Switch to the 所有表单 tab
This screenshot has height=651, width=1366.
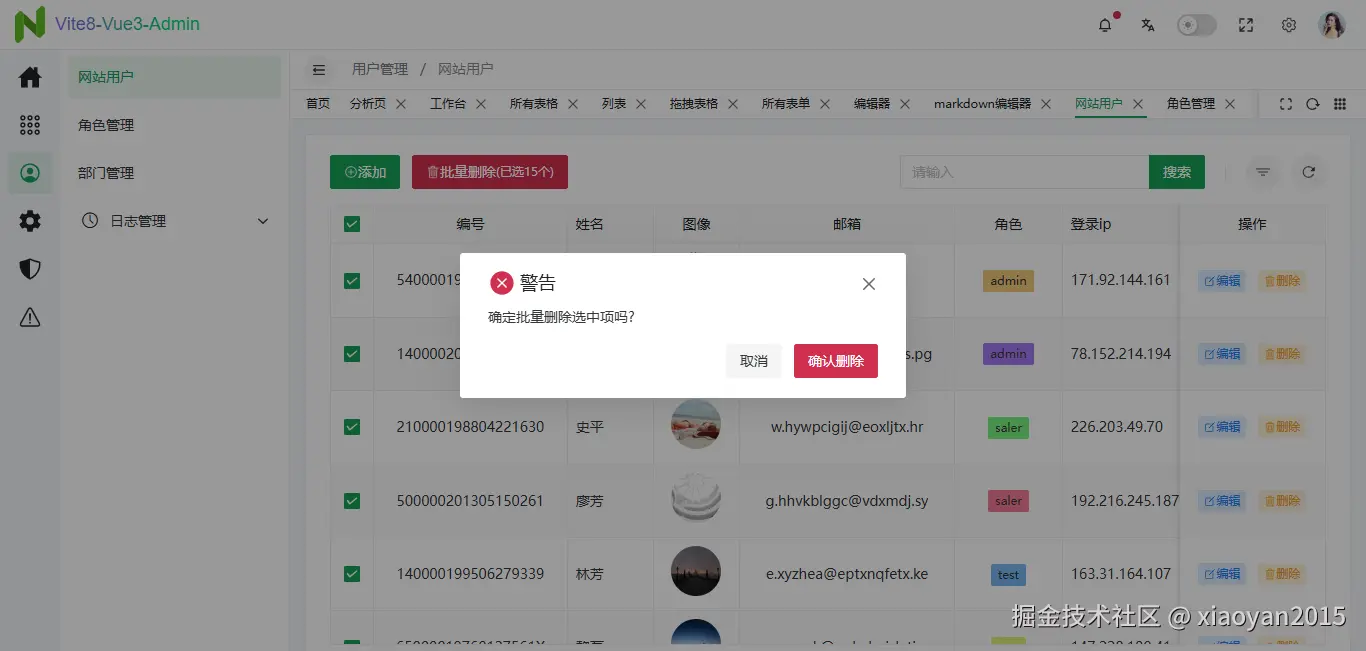(786, 103)
